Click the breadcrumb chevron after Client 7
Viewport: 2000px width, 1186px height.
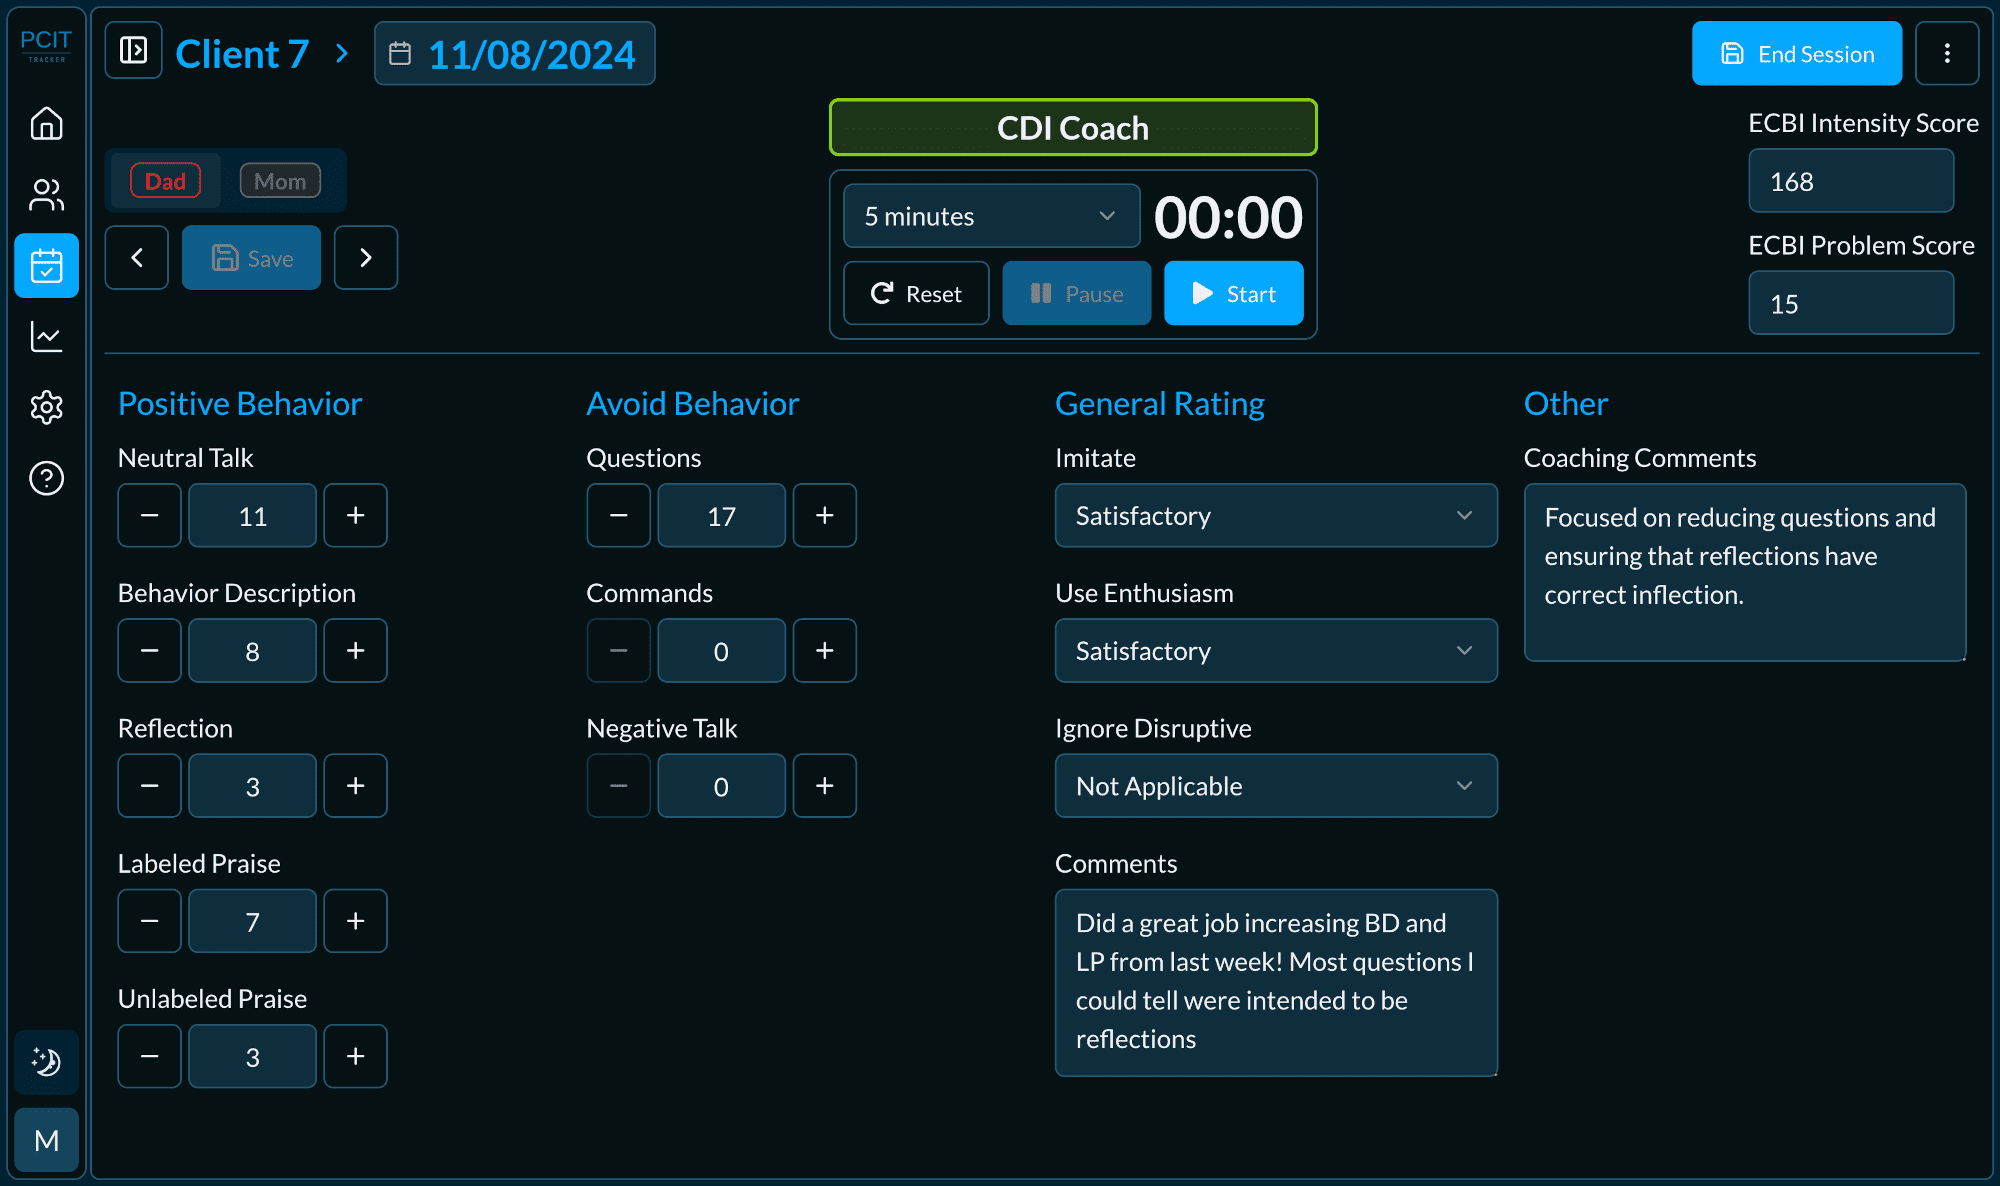[x=342, y=53]
